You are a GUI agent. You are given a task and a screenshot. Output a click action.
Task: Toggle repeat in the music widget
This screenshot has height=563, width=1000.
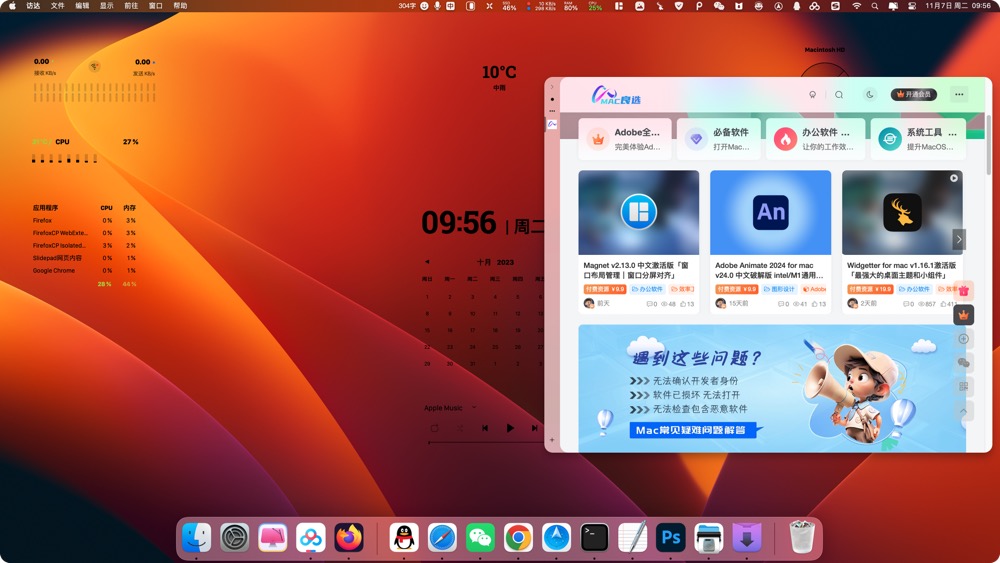[x=434, y=428]
